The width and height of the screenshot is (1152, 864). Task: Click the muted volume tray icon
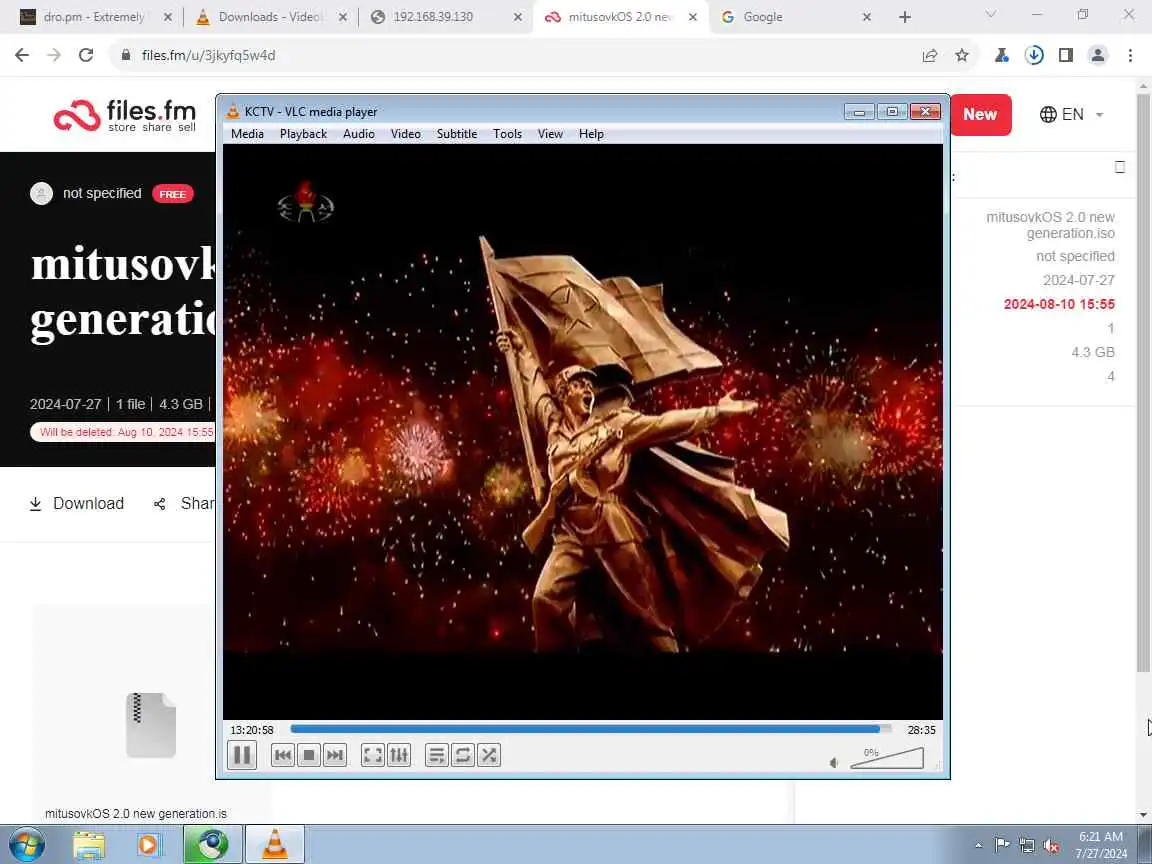click(x=1051, y=845)
